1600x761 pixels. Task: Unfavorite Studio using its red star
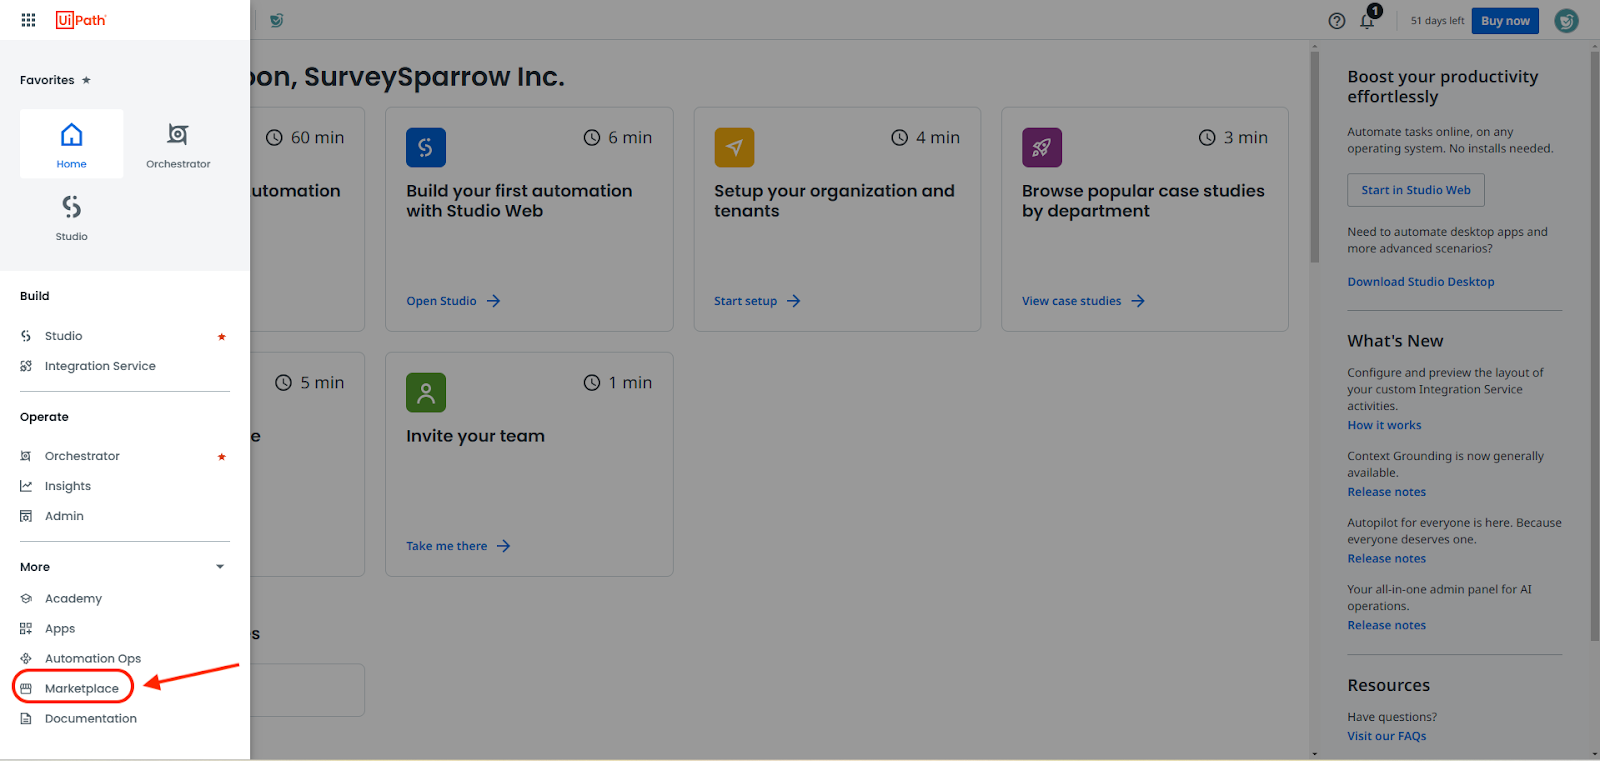[222, 337]
